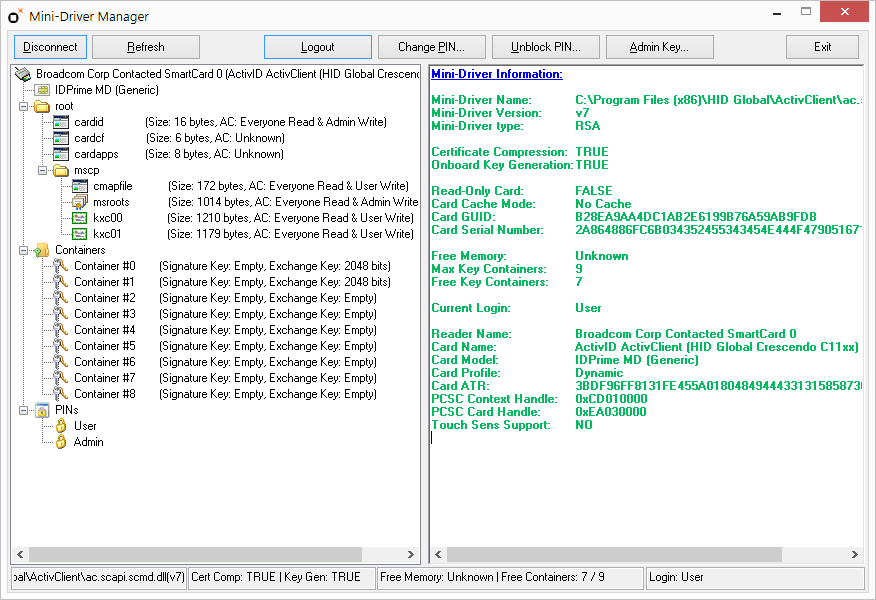Click the Container #2 keys icon
This screenshot has height=600, width=876.
[60, 298]
